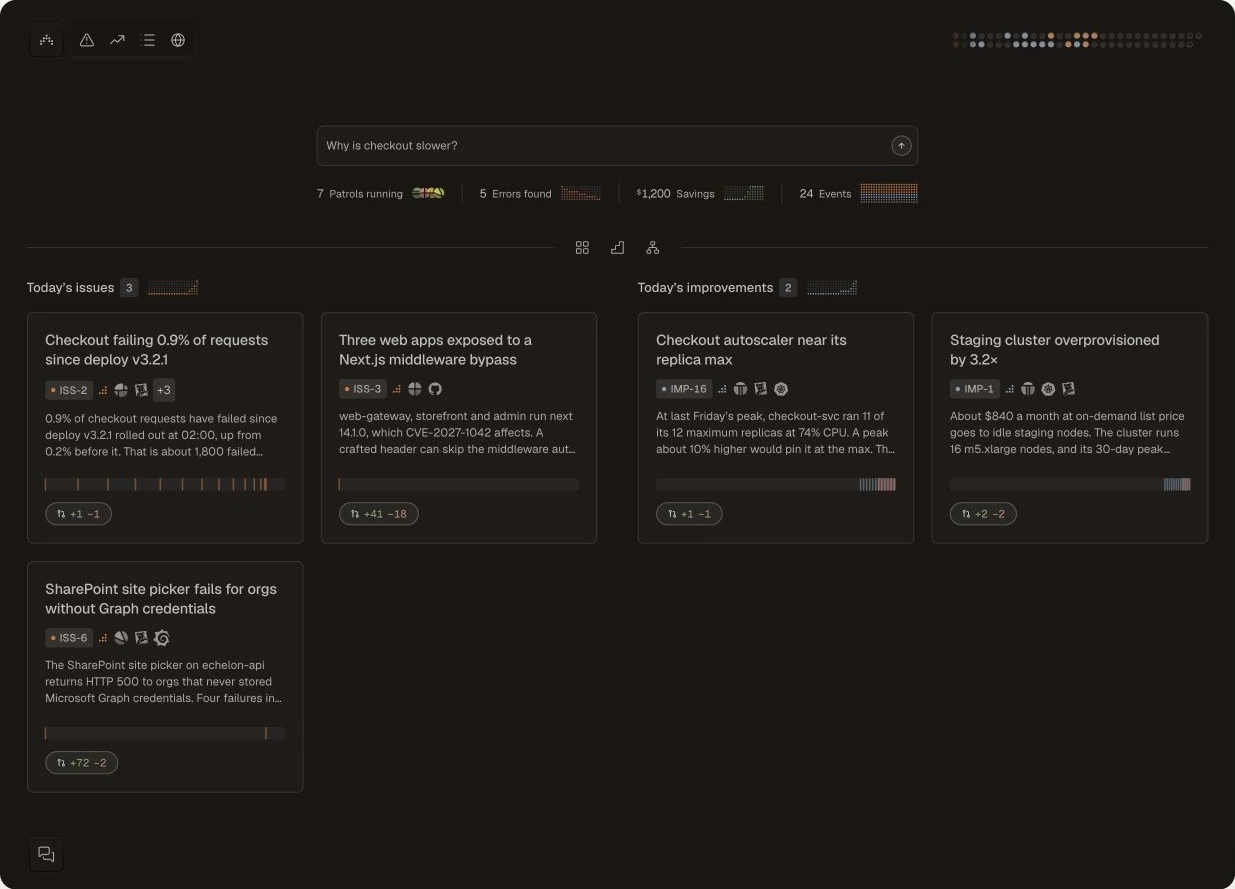Click the event timeline bar on ISS-6 card
This screenshot has height=889, width=1235.
165,733
